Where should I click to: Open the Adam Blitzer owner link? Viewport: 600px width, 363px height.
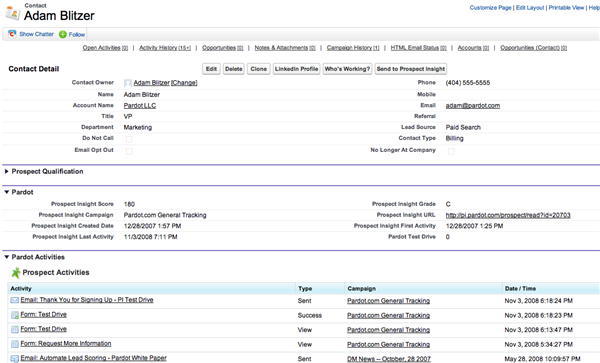point(152,83)
